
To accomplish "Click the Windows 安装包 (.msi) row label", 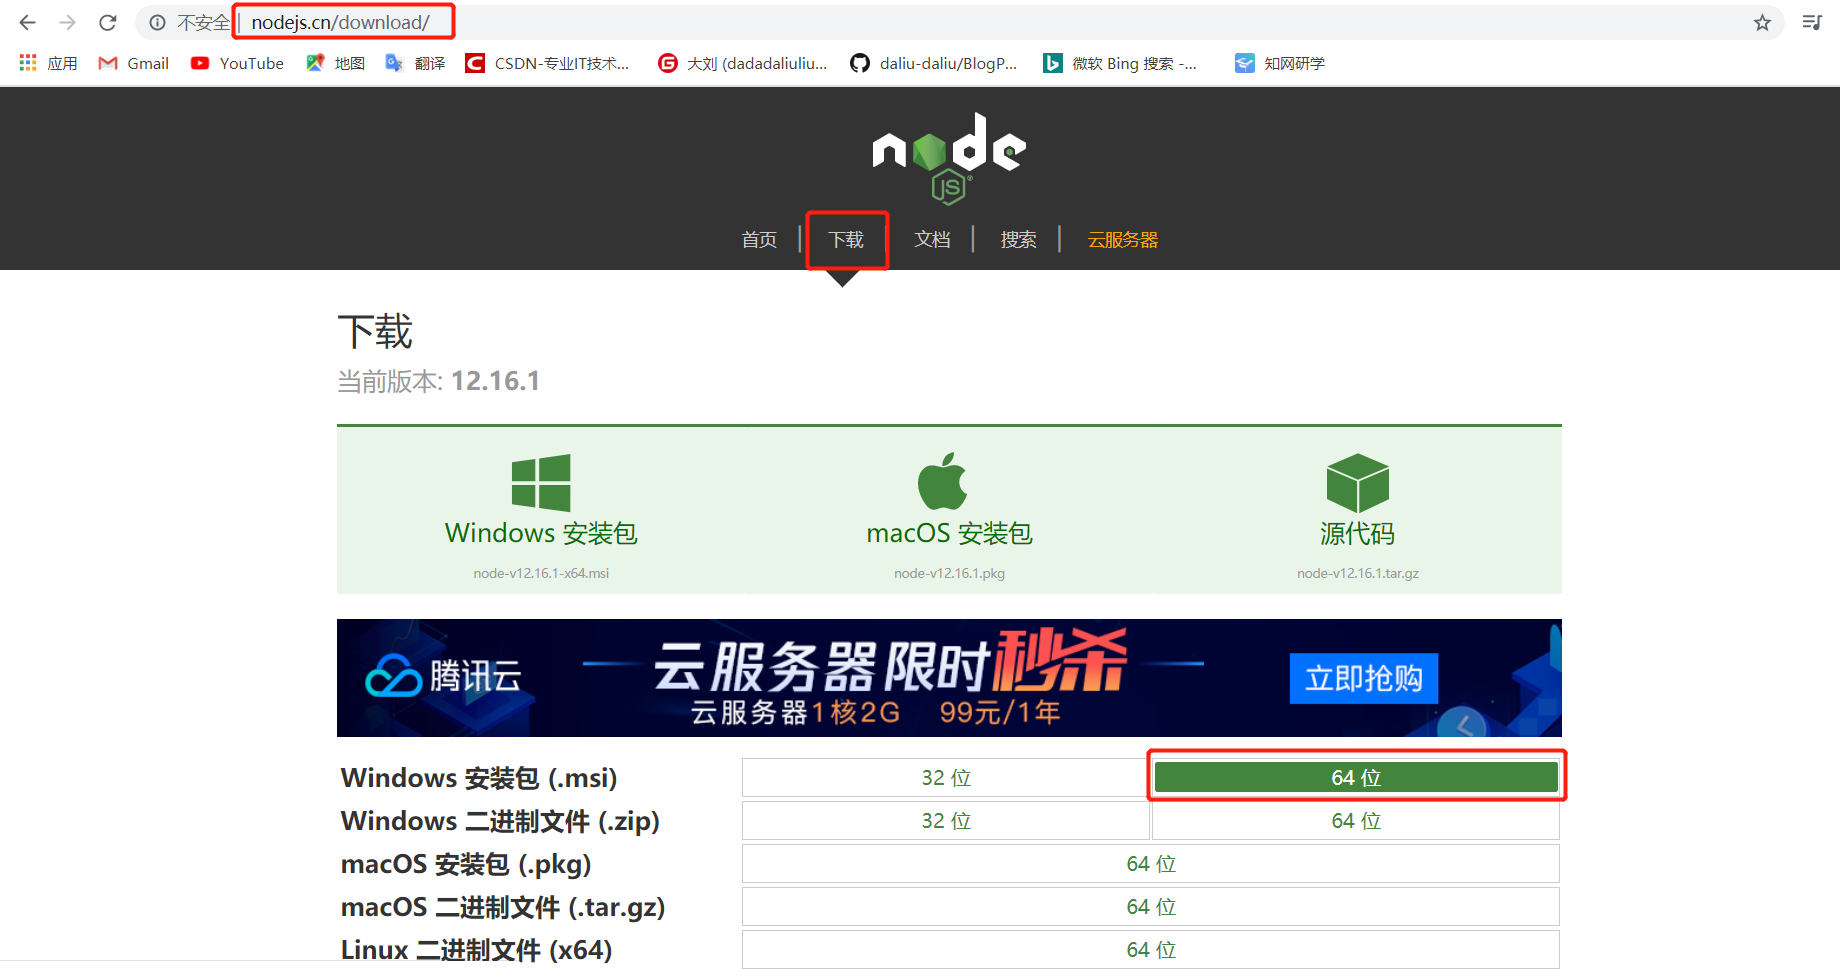I will [x=479, y=778].
